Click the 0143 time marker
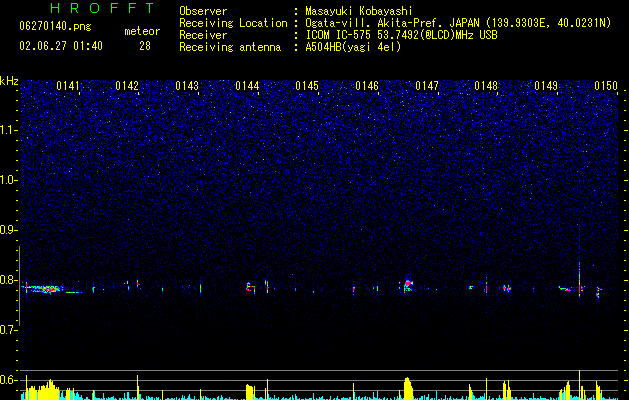This screenshot has height=400, width=629. (x=187, y=86)
